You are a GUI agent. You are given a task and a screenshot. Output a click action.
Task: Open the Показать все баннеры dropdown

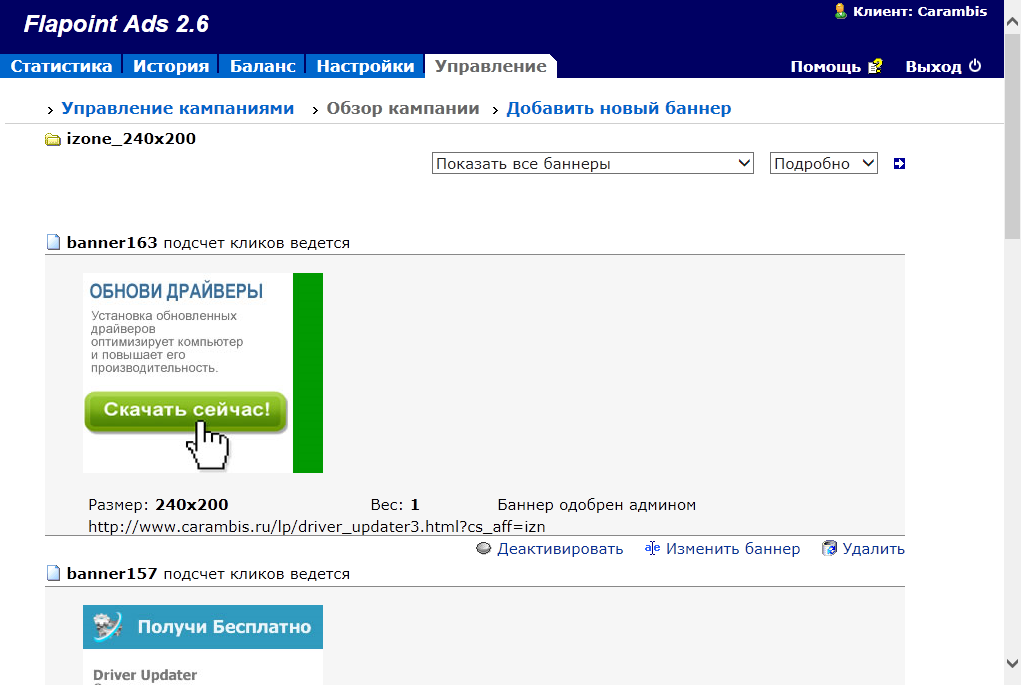593,163
